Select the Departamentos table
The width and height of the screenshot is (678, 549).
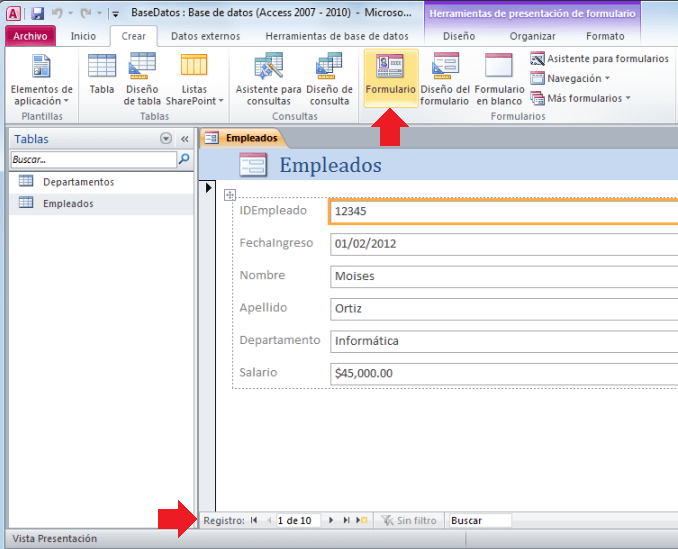pyautogui.click(x=78, y=182)
